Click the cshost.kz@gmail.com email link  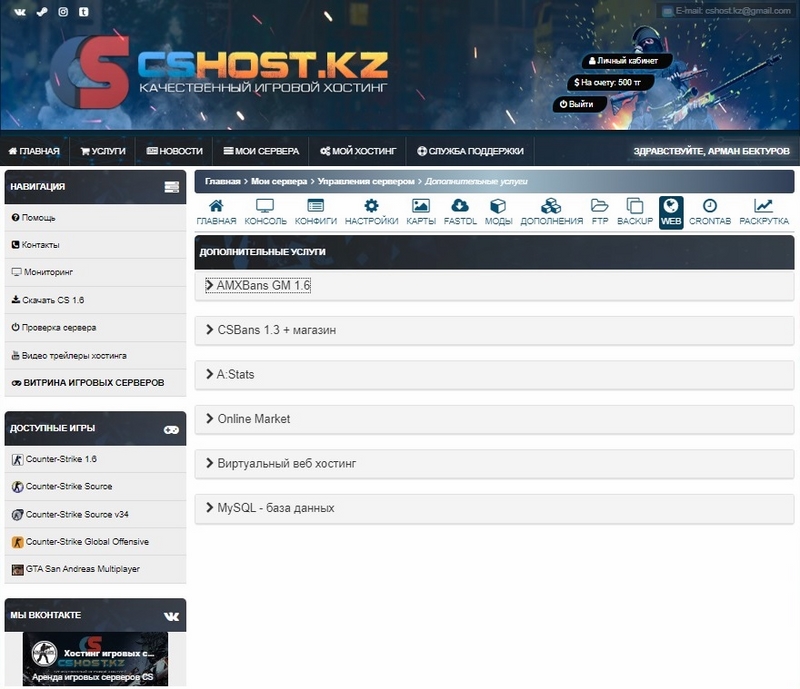tap(733, 11)
